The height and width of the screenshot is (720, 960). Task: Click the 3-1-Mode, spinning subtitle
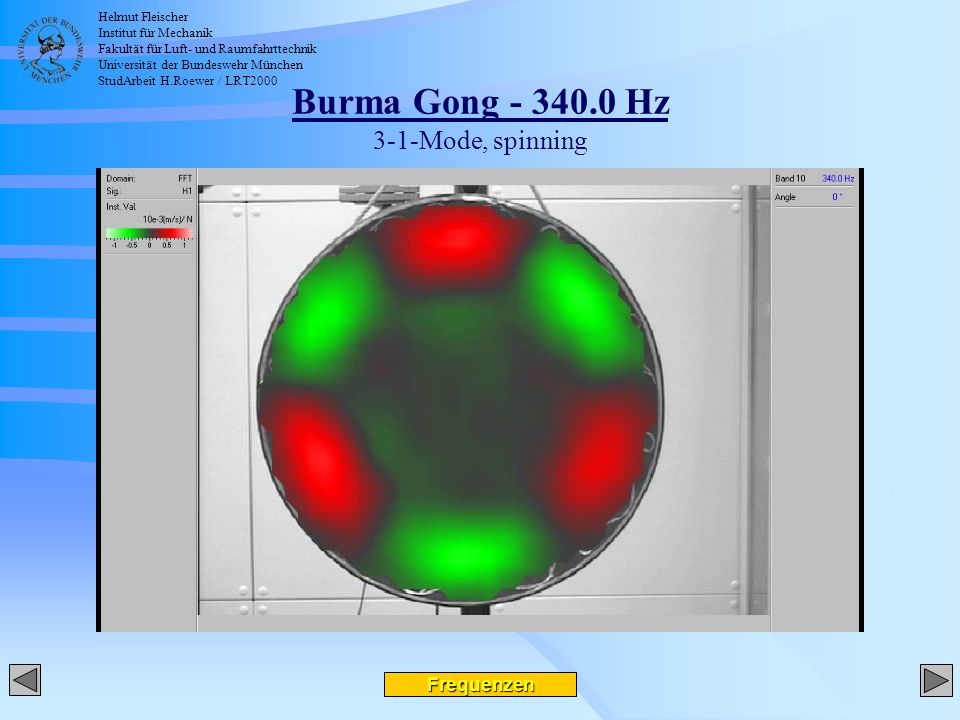[481, 141]
